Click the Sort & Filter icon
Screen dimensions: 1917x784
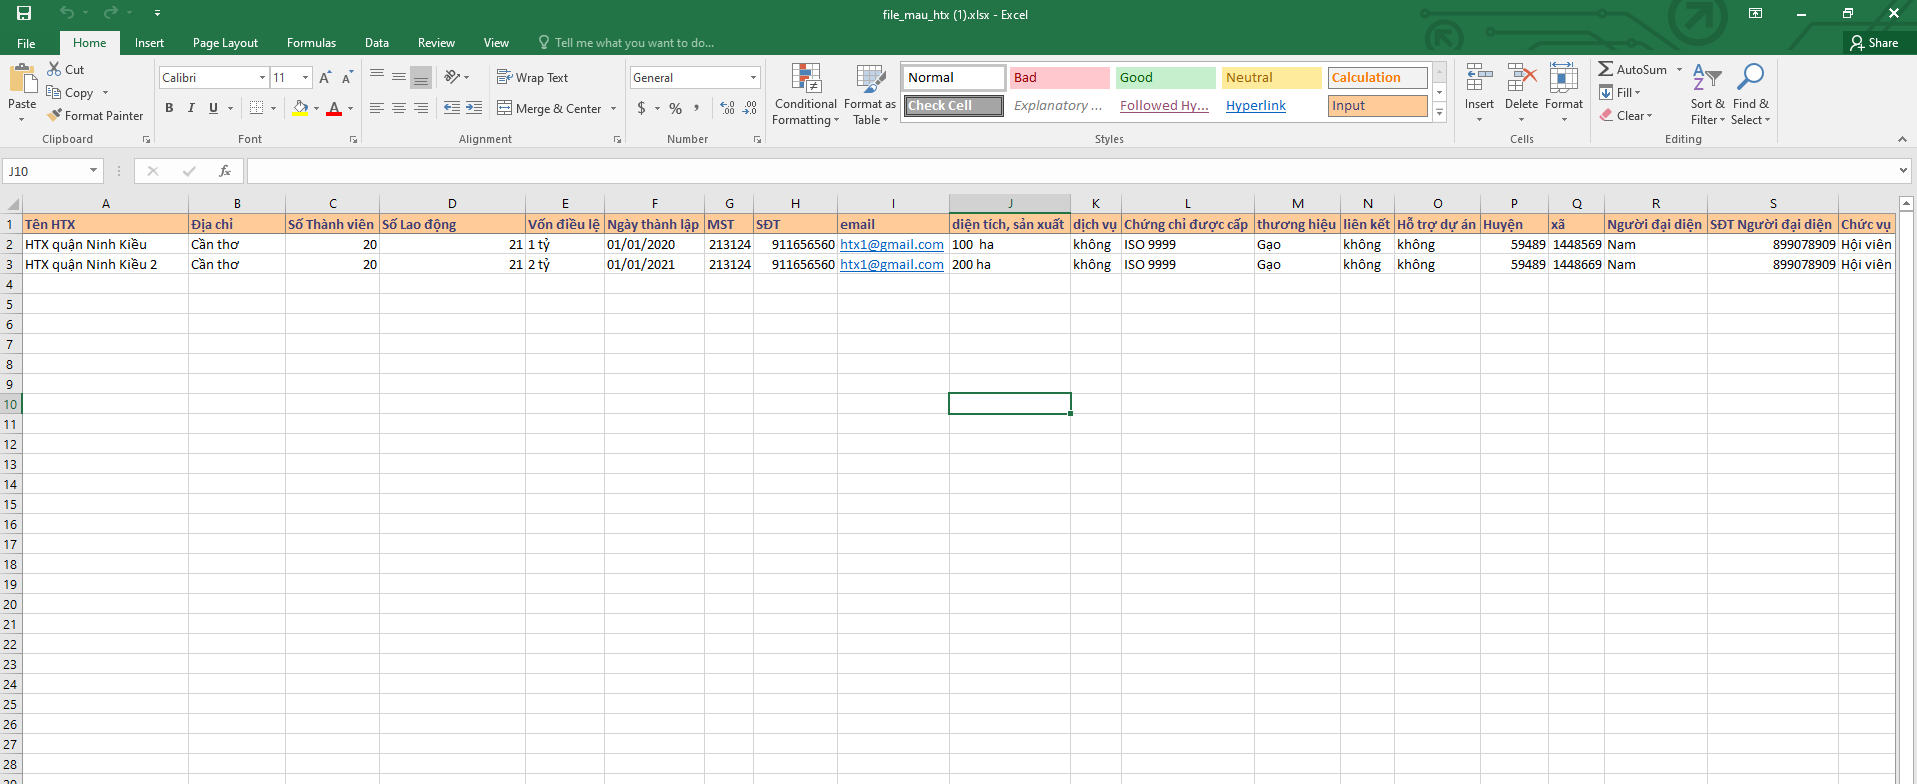pyautogui.click(x=1707, y=78)
